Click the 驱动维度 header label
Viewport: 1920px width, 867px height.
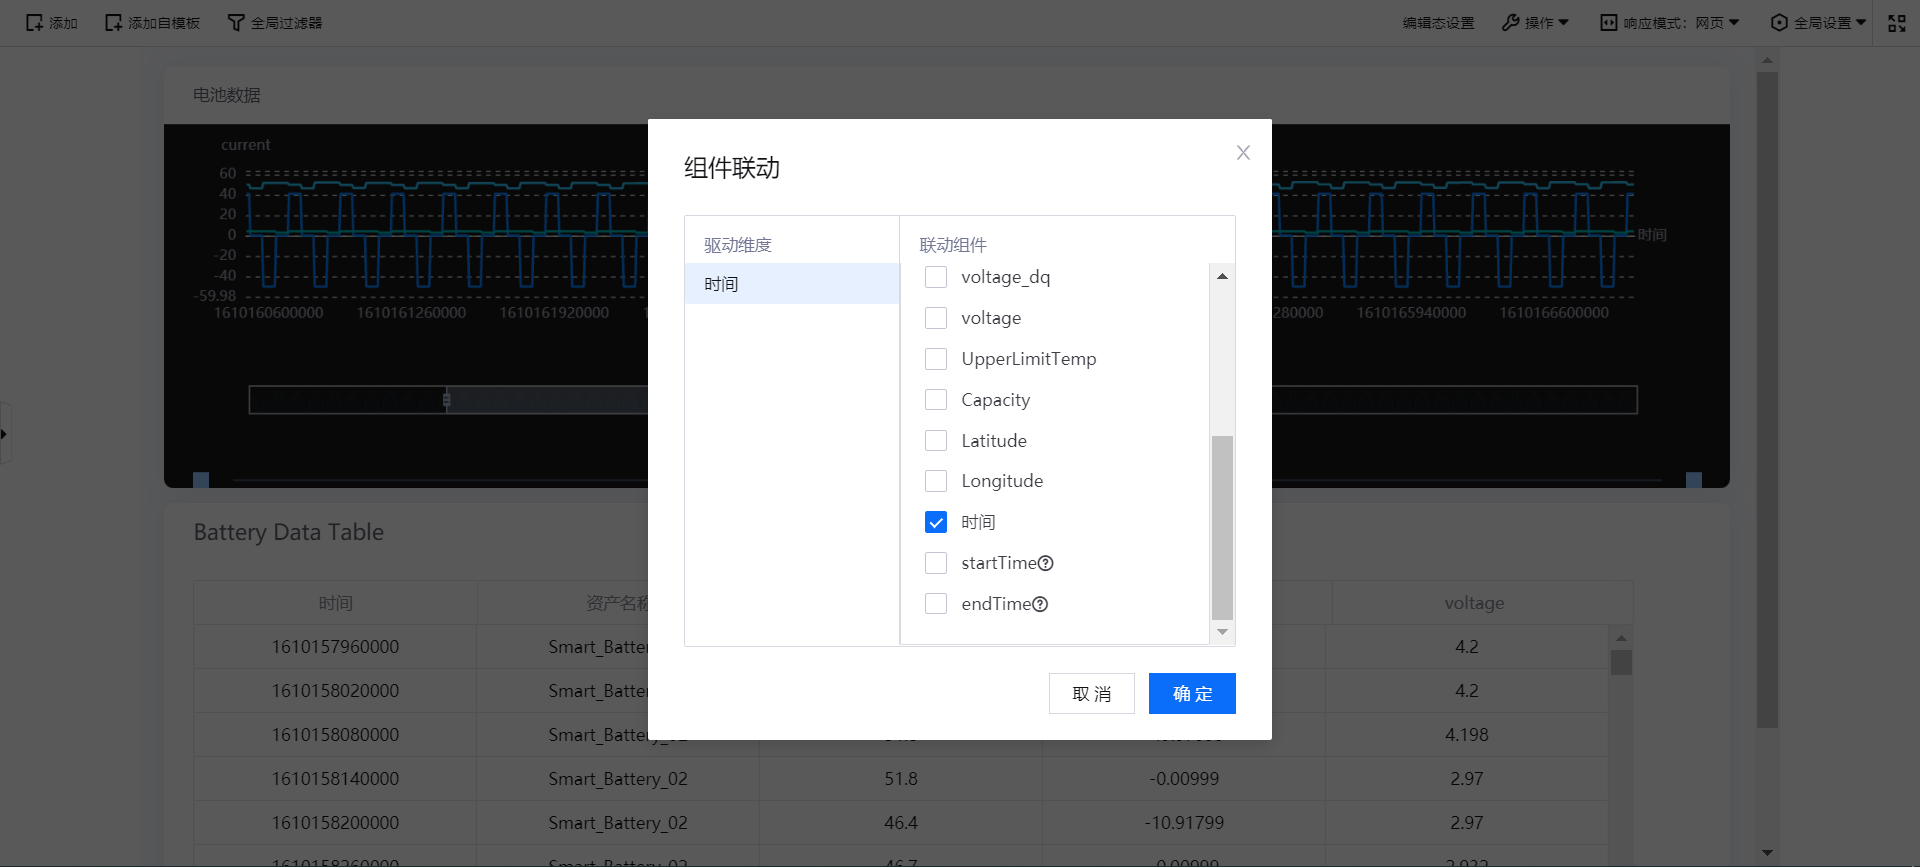(x=738, y=245)
